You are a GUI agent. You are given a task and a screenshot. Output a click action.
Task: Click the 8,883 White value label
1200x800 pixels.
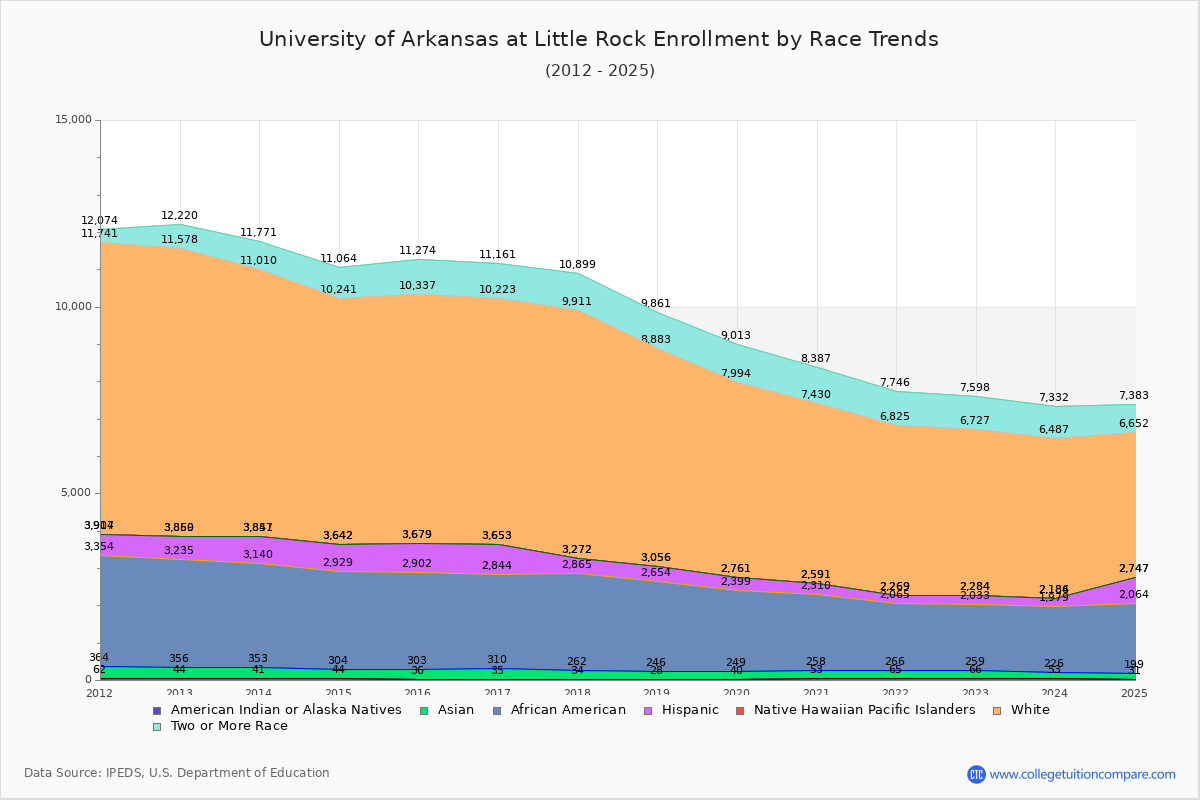656,340
